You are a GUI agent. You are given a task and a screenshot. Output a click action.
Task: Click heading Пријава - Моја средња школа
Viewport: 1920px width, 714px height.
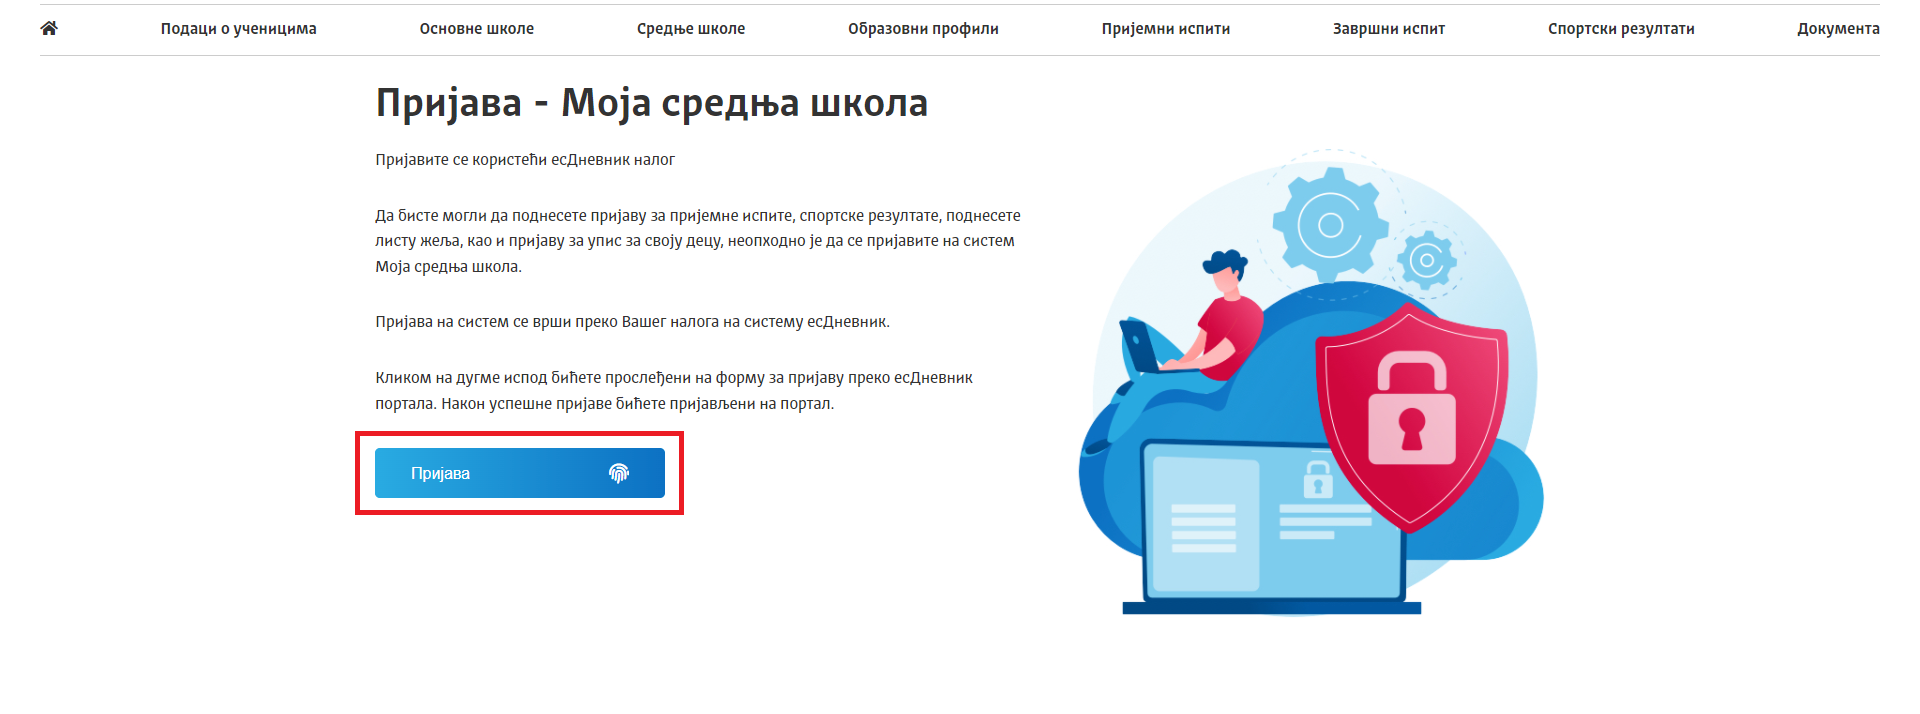click(652, 103)
